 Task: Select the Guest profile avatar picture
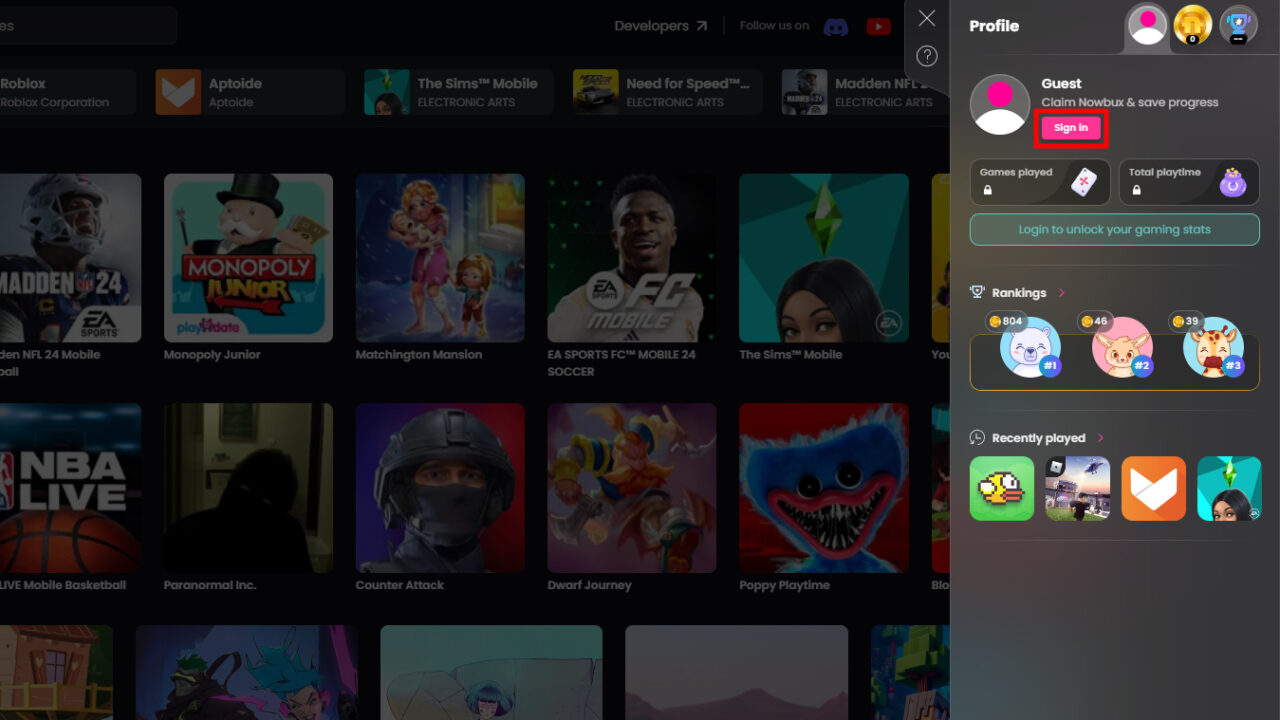point(999,104)
